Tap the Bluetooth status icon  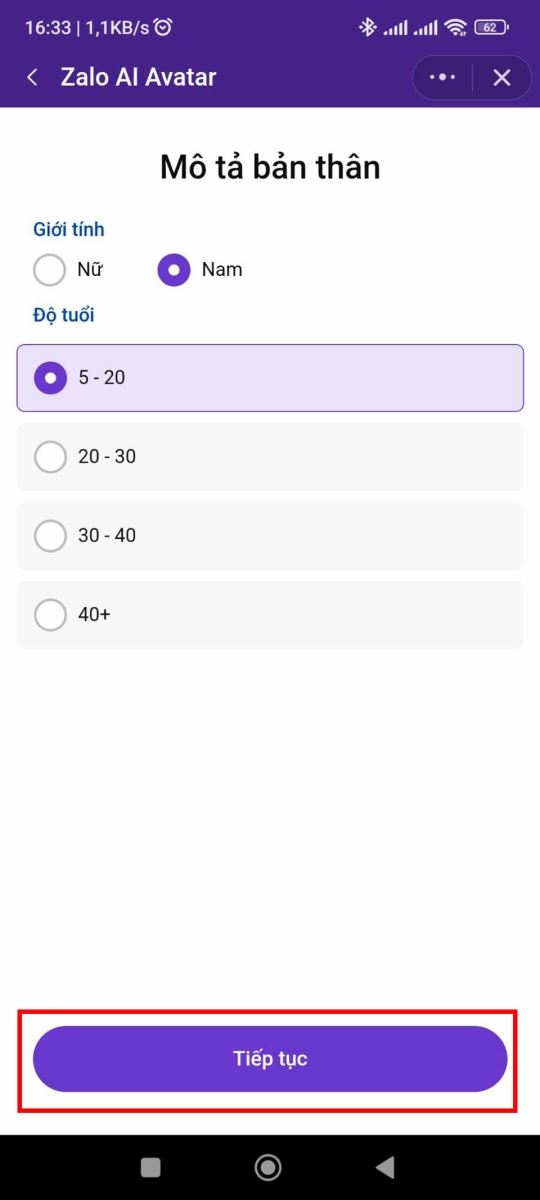[x=367, y=27]
